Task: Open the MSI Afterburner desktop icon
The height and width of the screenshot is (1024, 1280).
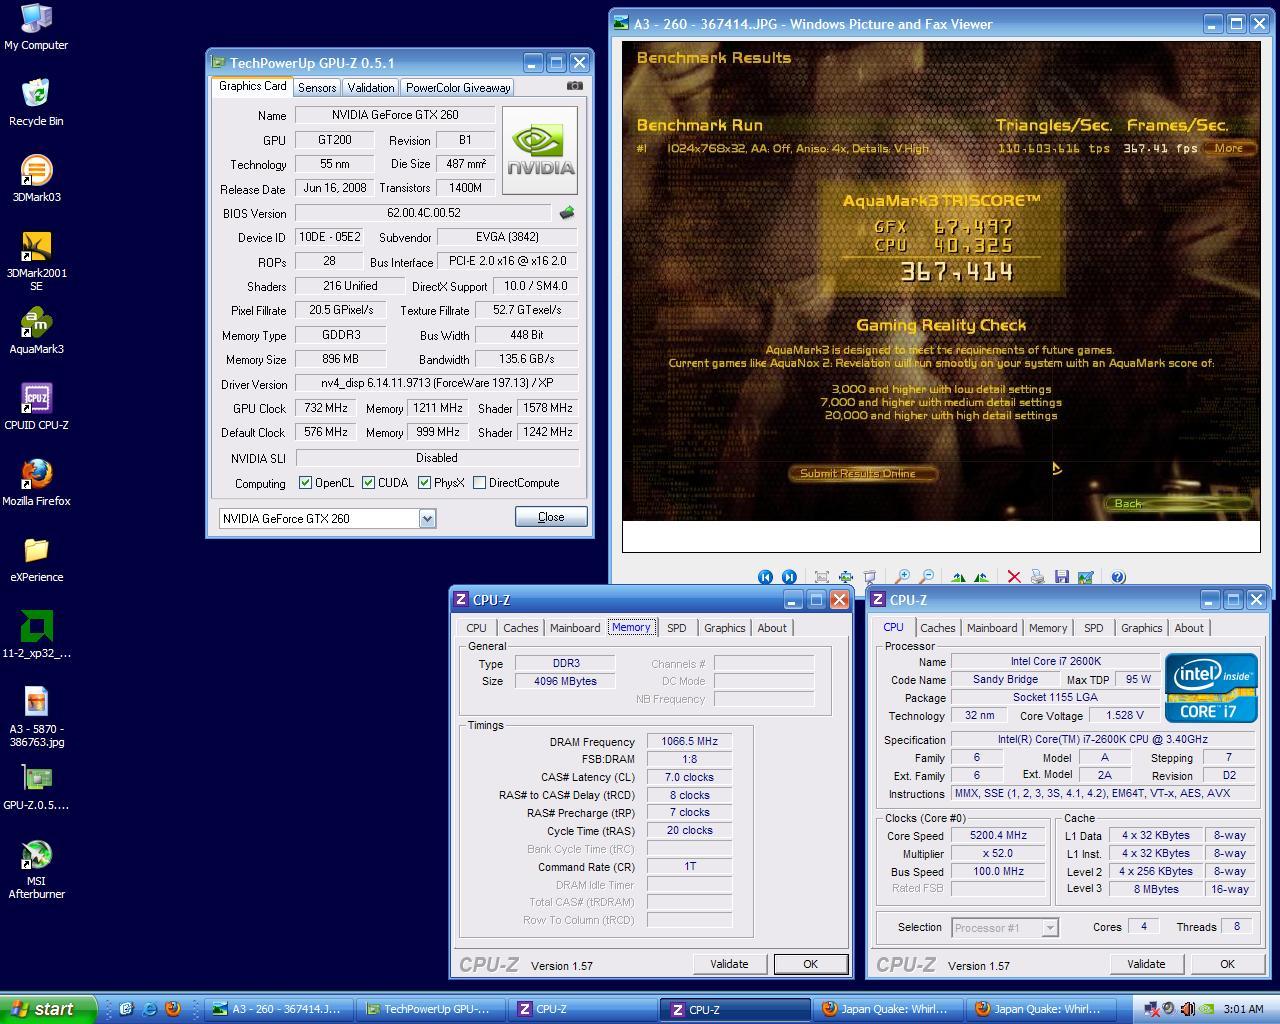Action: point(36,870)
